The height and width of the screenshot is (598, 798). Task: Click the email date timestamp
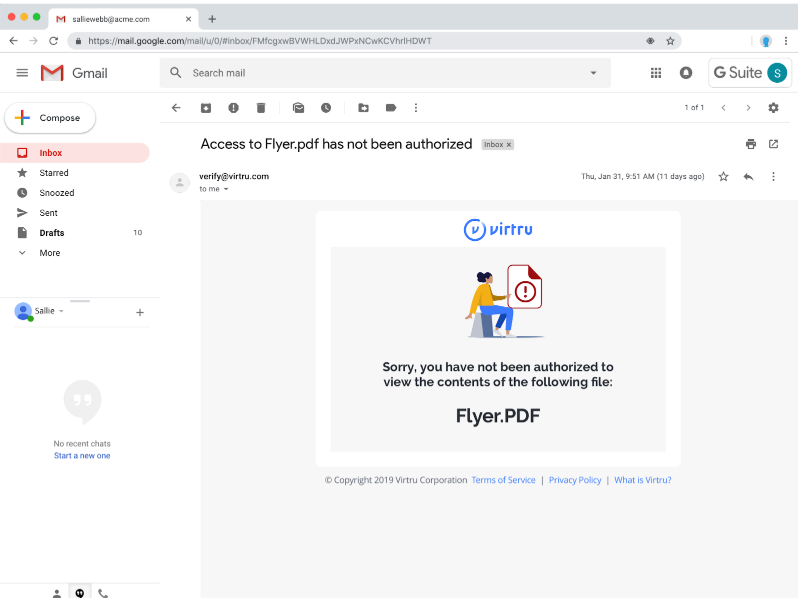pos(643,177)
